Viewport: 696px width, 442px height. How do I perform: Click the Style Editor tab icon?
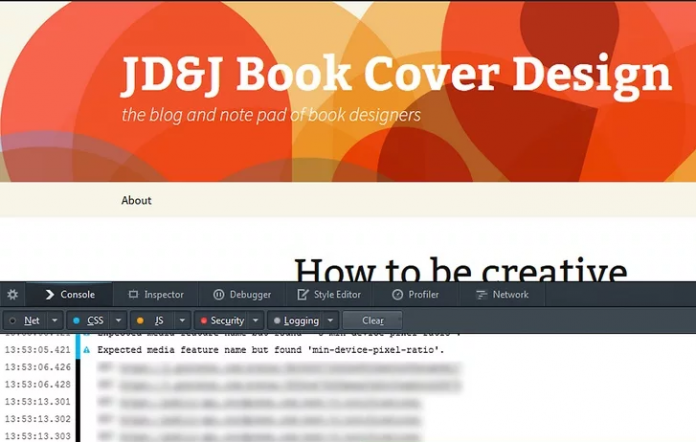coord(303,295)
